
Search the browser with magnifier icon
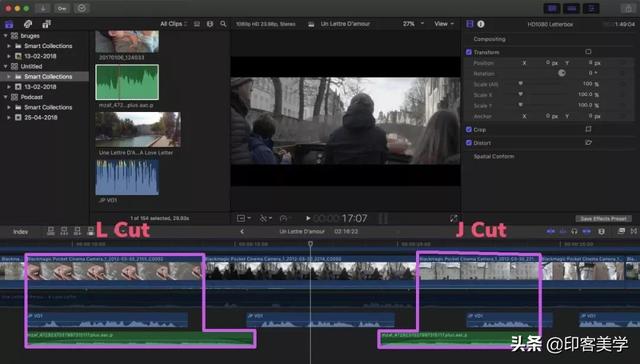223,24
